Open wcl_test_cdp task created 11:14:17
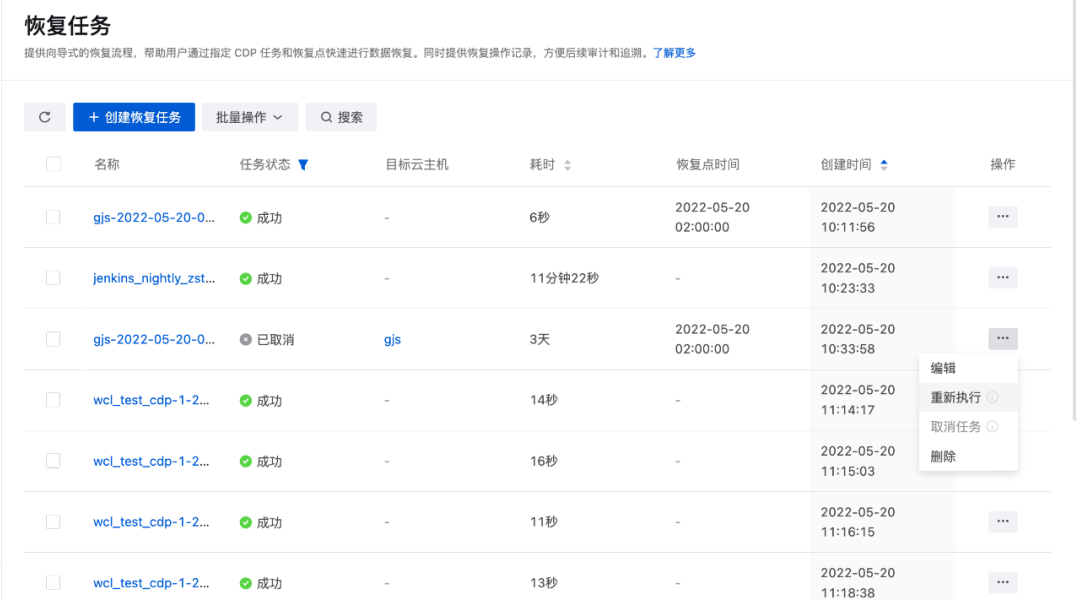1076x600 pixels. click(151, 400)
